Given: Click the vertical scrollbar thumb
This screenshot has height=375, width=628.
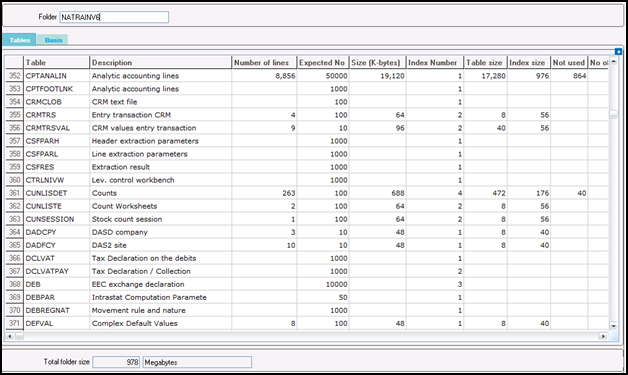Looking at the screenshot, I should click(x=613, y=115).
